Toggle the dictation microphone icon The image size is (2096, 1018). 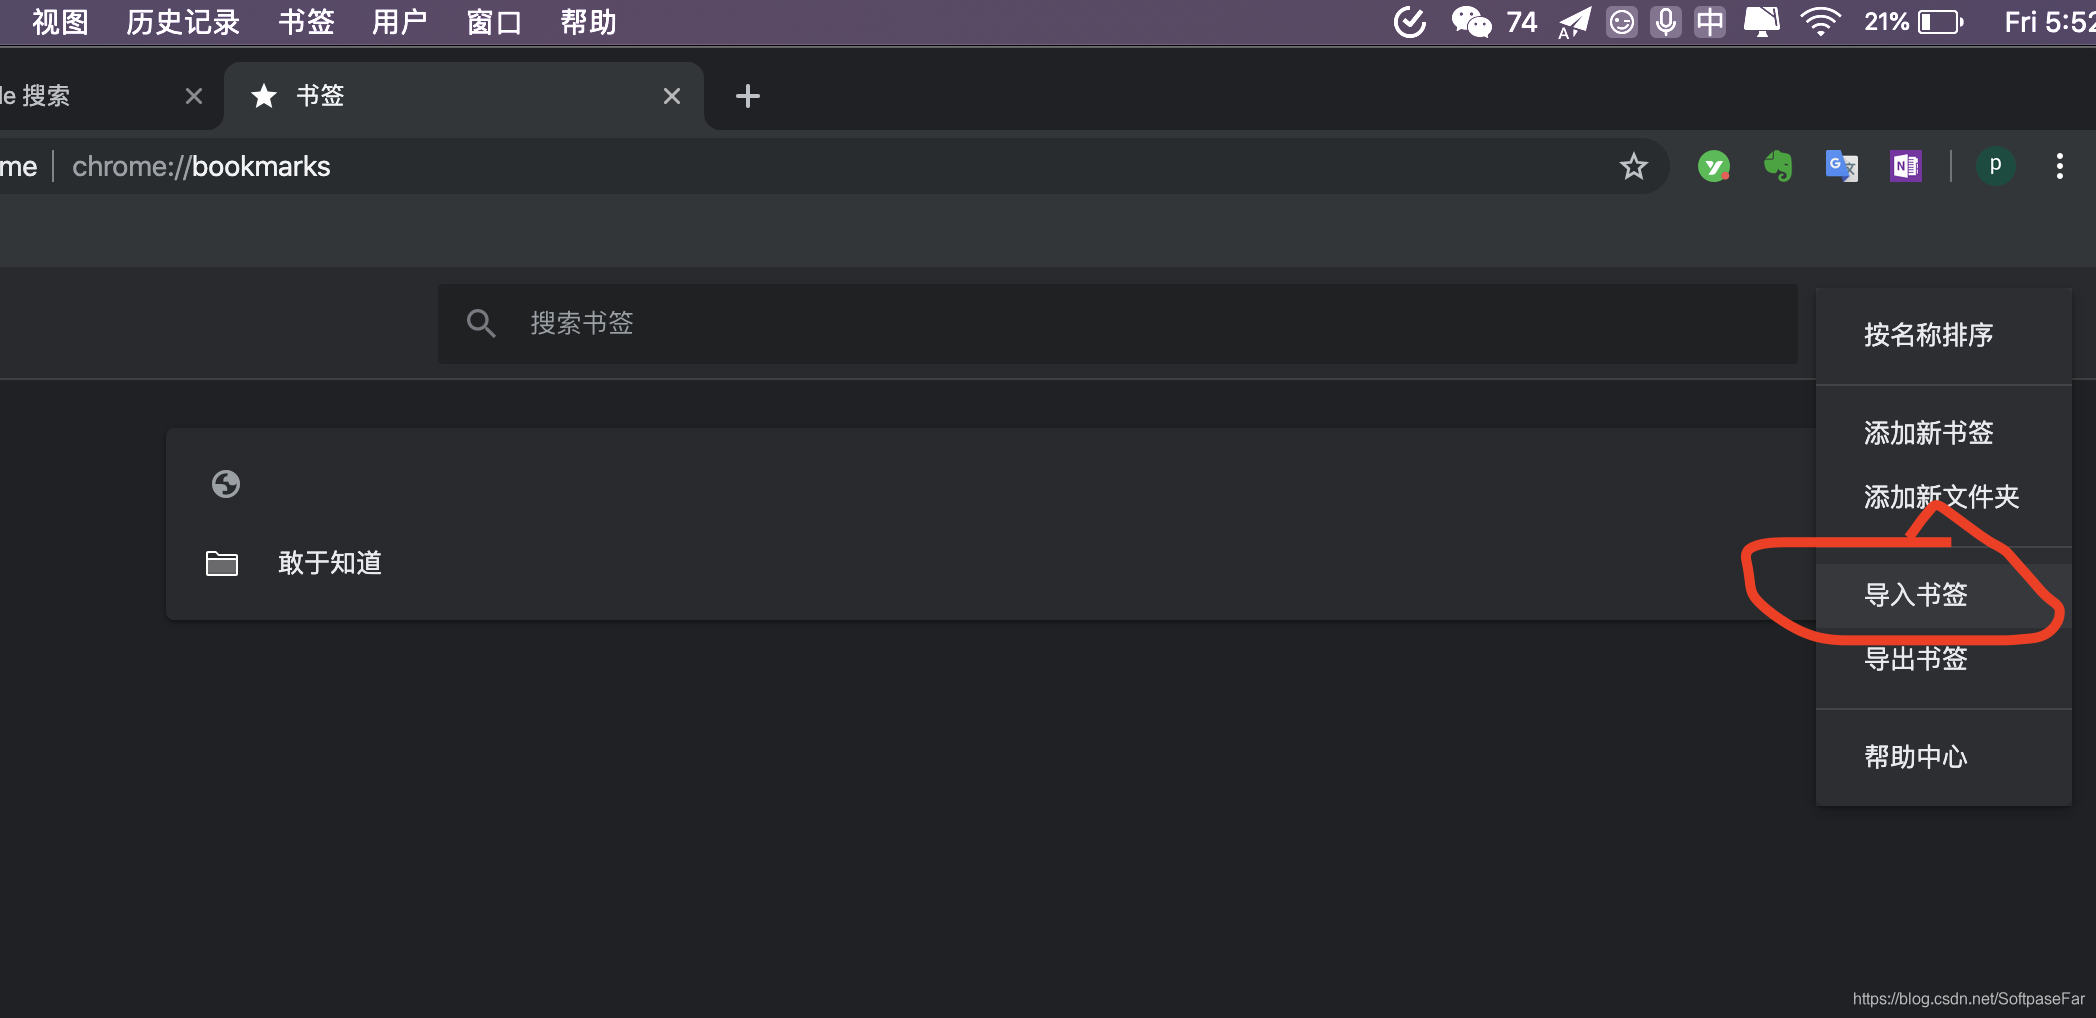(x=1665, y=21)
